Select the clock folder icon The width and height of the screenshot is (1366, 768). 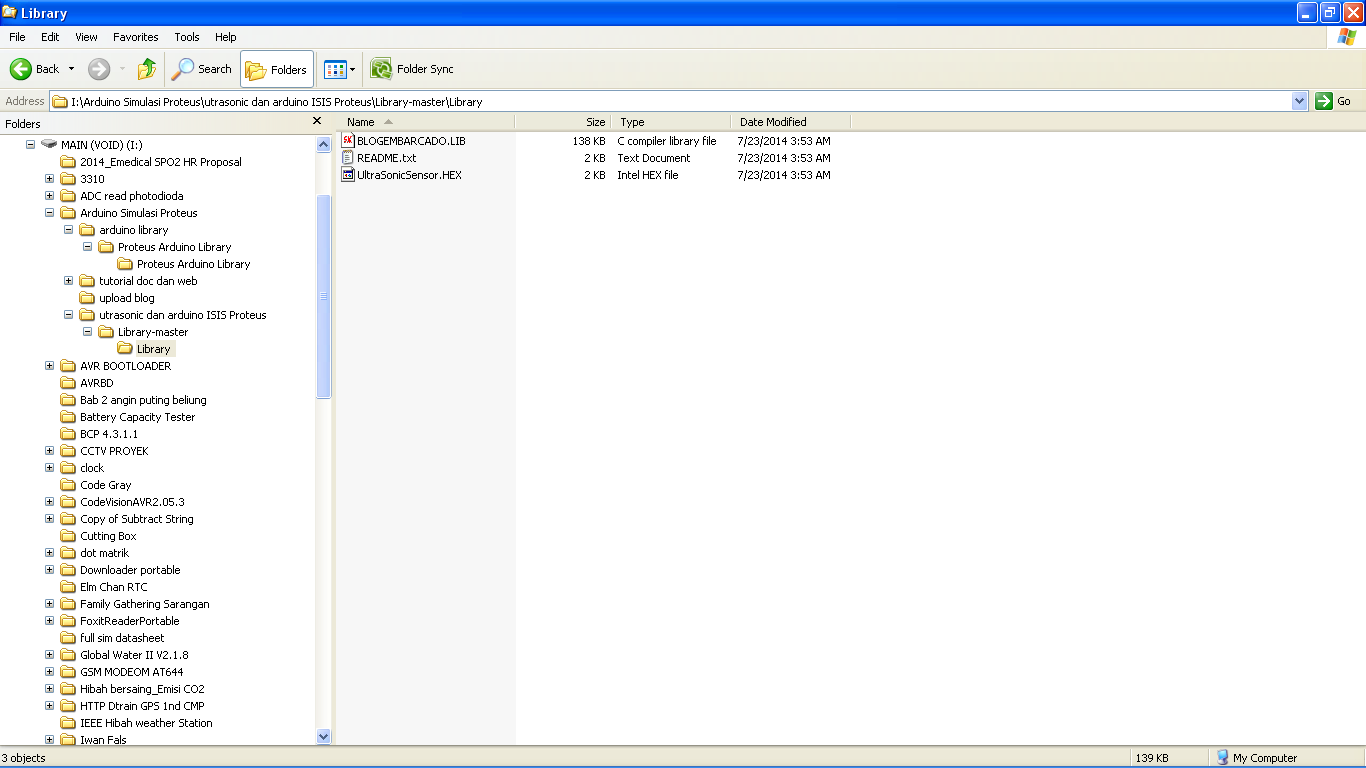coord(68,468)
